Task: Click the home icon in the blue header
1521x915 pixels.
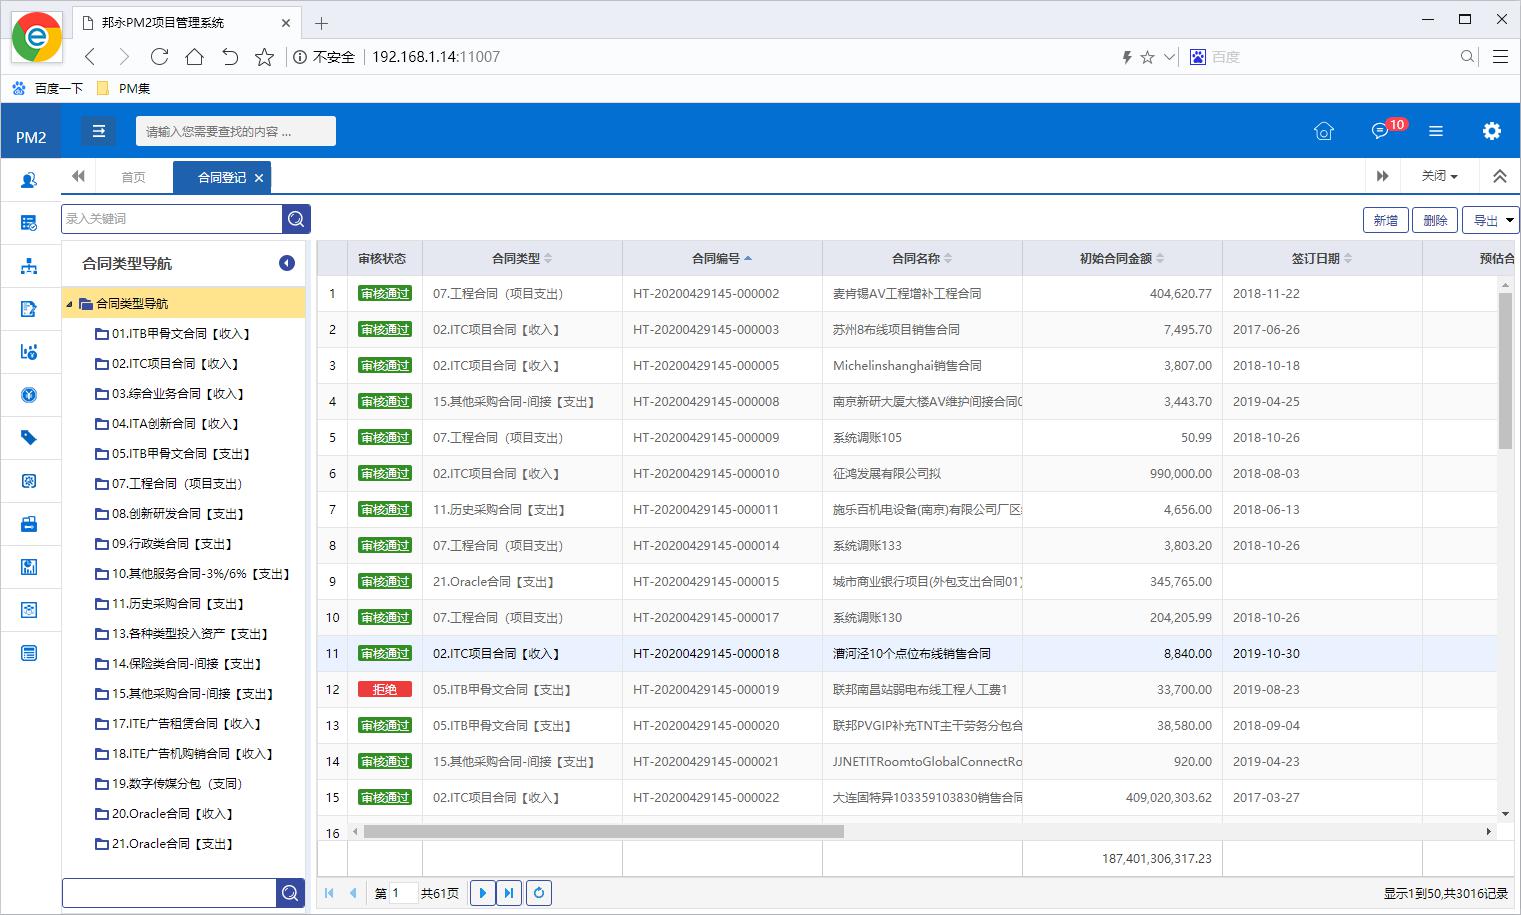Action: click(1323, 131)
